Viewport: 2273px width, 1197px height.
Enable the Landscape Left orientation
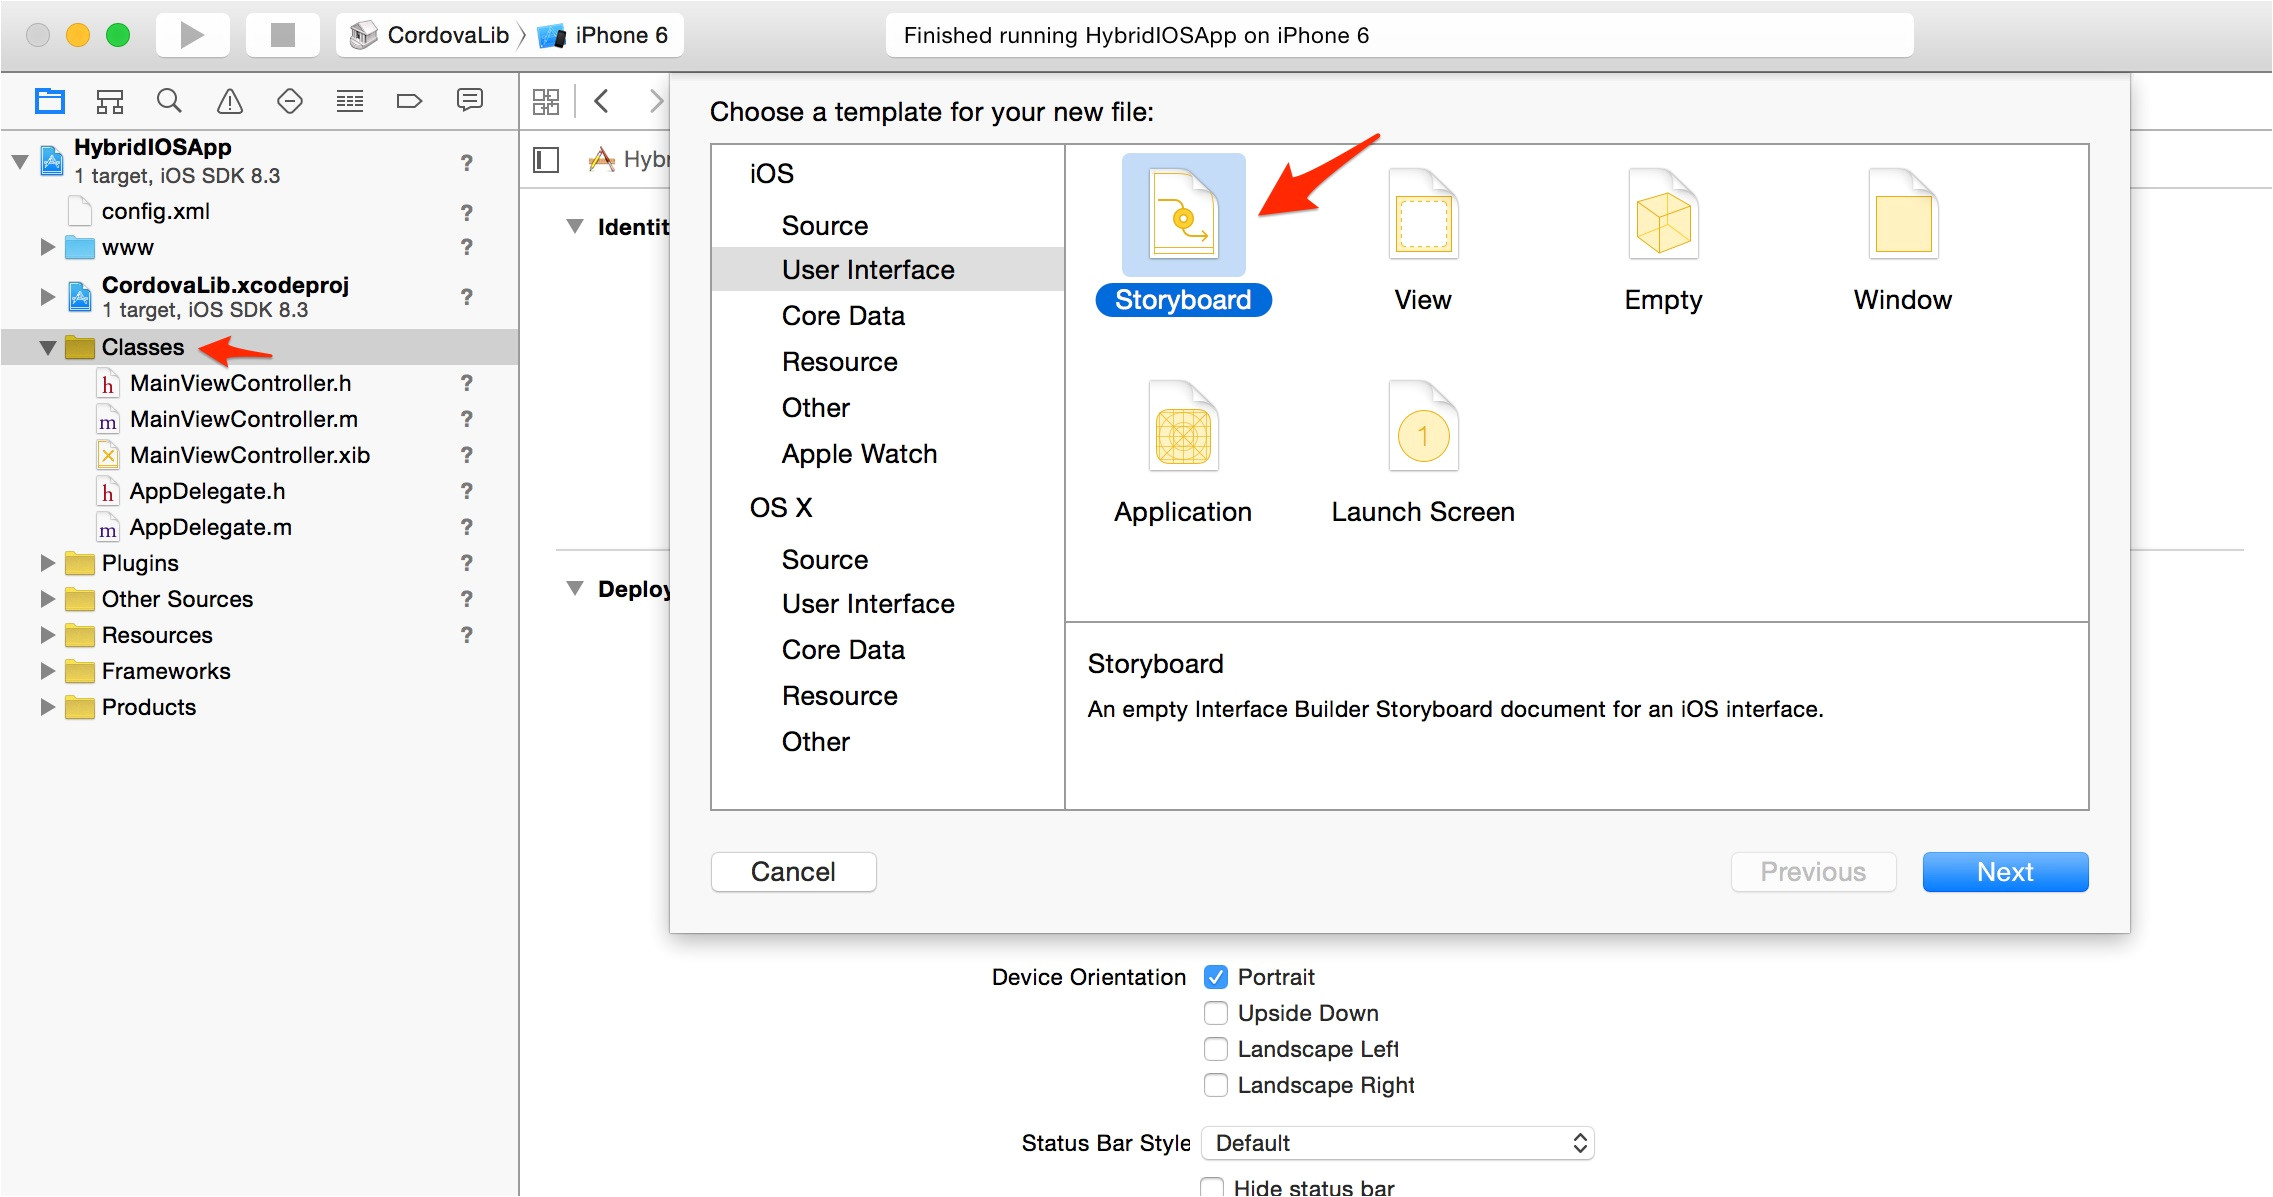1216,1049
